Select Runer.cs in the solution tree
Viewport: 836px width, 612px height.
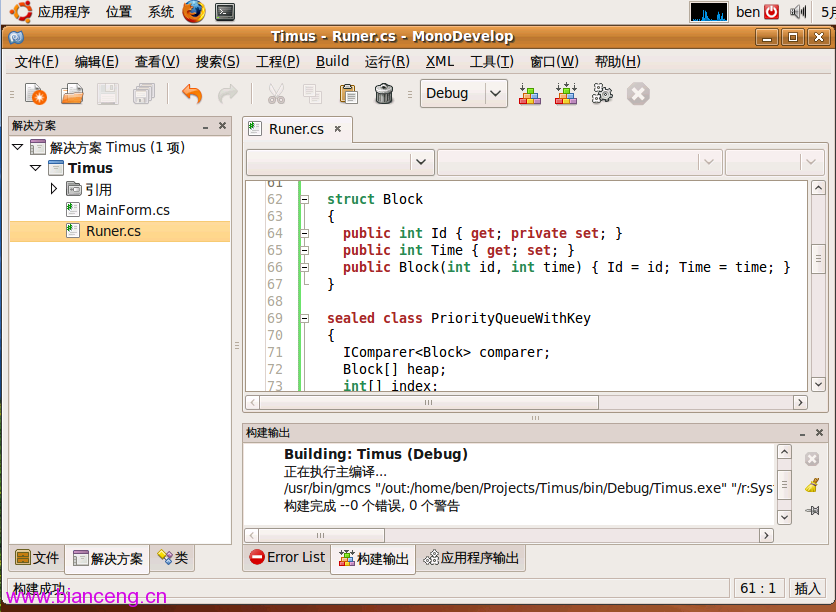pos(120,231)
